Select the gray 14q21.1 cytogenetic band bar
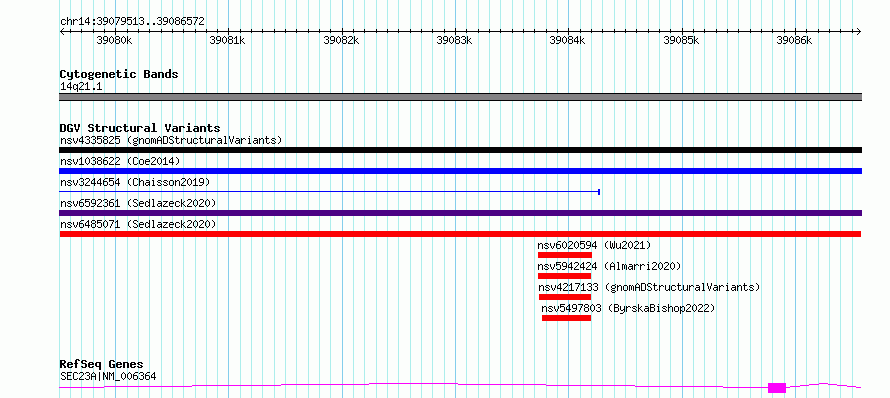This screenshot has height=398, width=890. coord(461,97)
